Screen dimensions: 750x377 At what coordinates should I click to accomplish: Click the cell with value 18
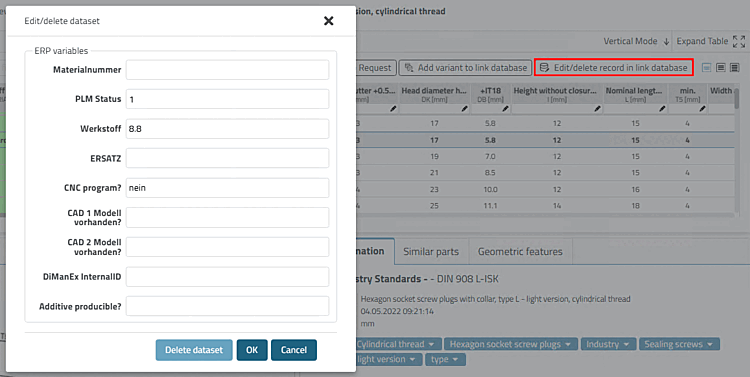tap(635, 206)
